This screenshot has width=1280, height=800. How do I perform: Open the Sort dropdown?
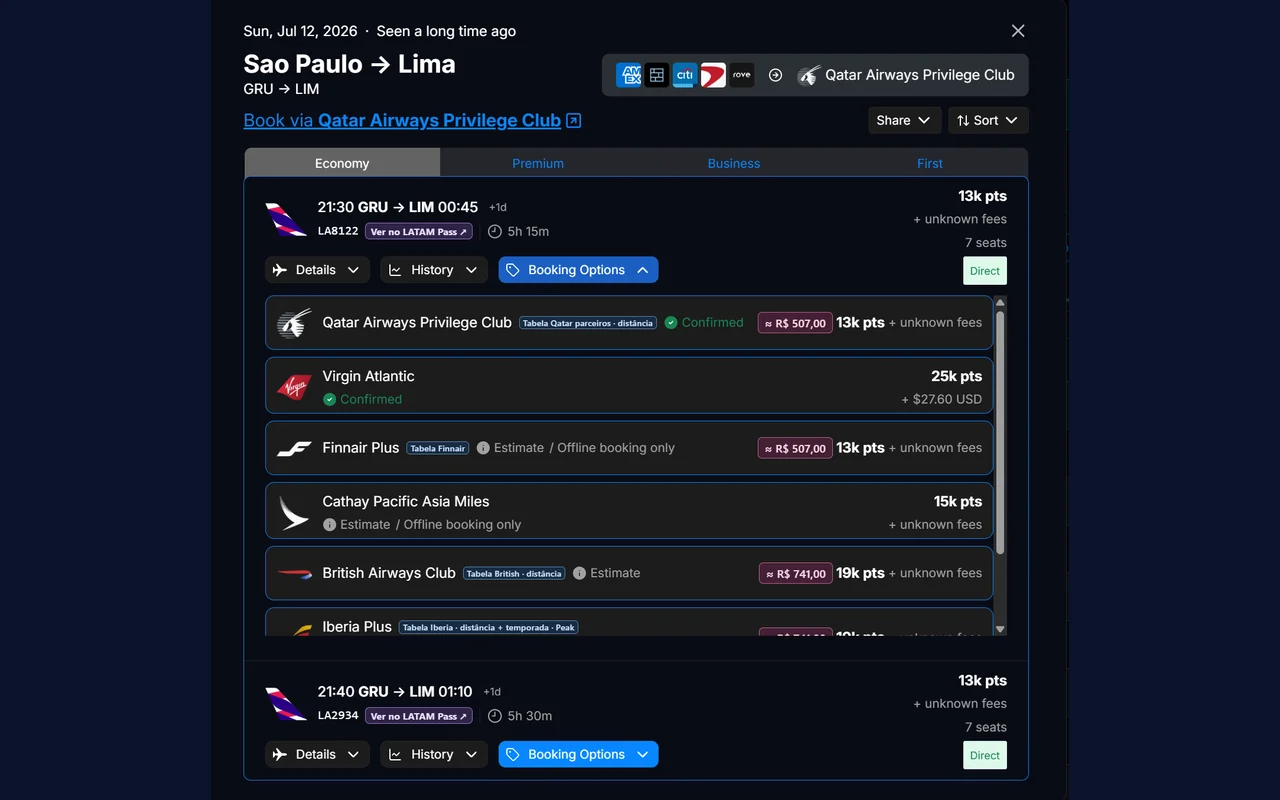point(988,120)
